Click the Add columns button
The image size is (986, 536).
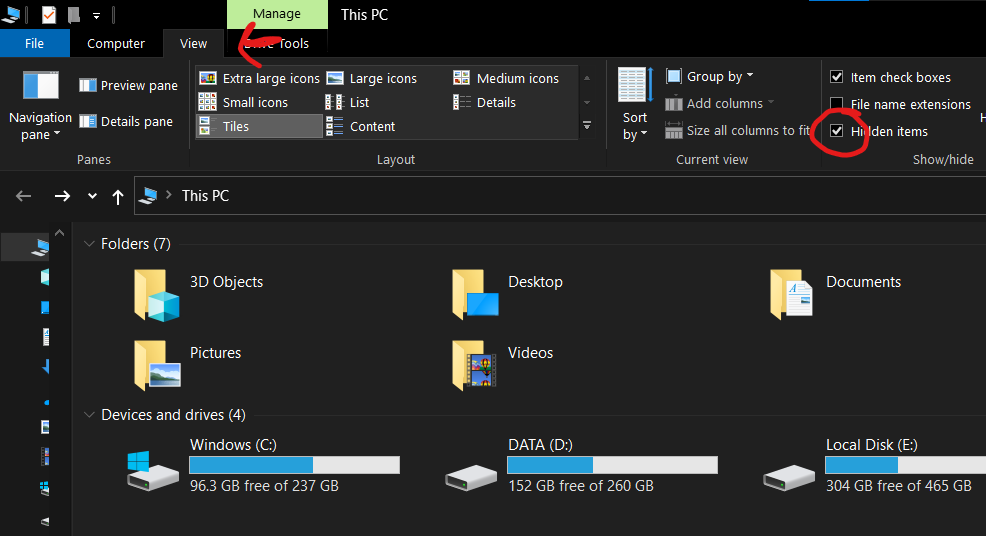tap(716, 103)
